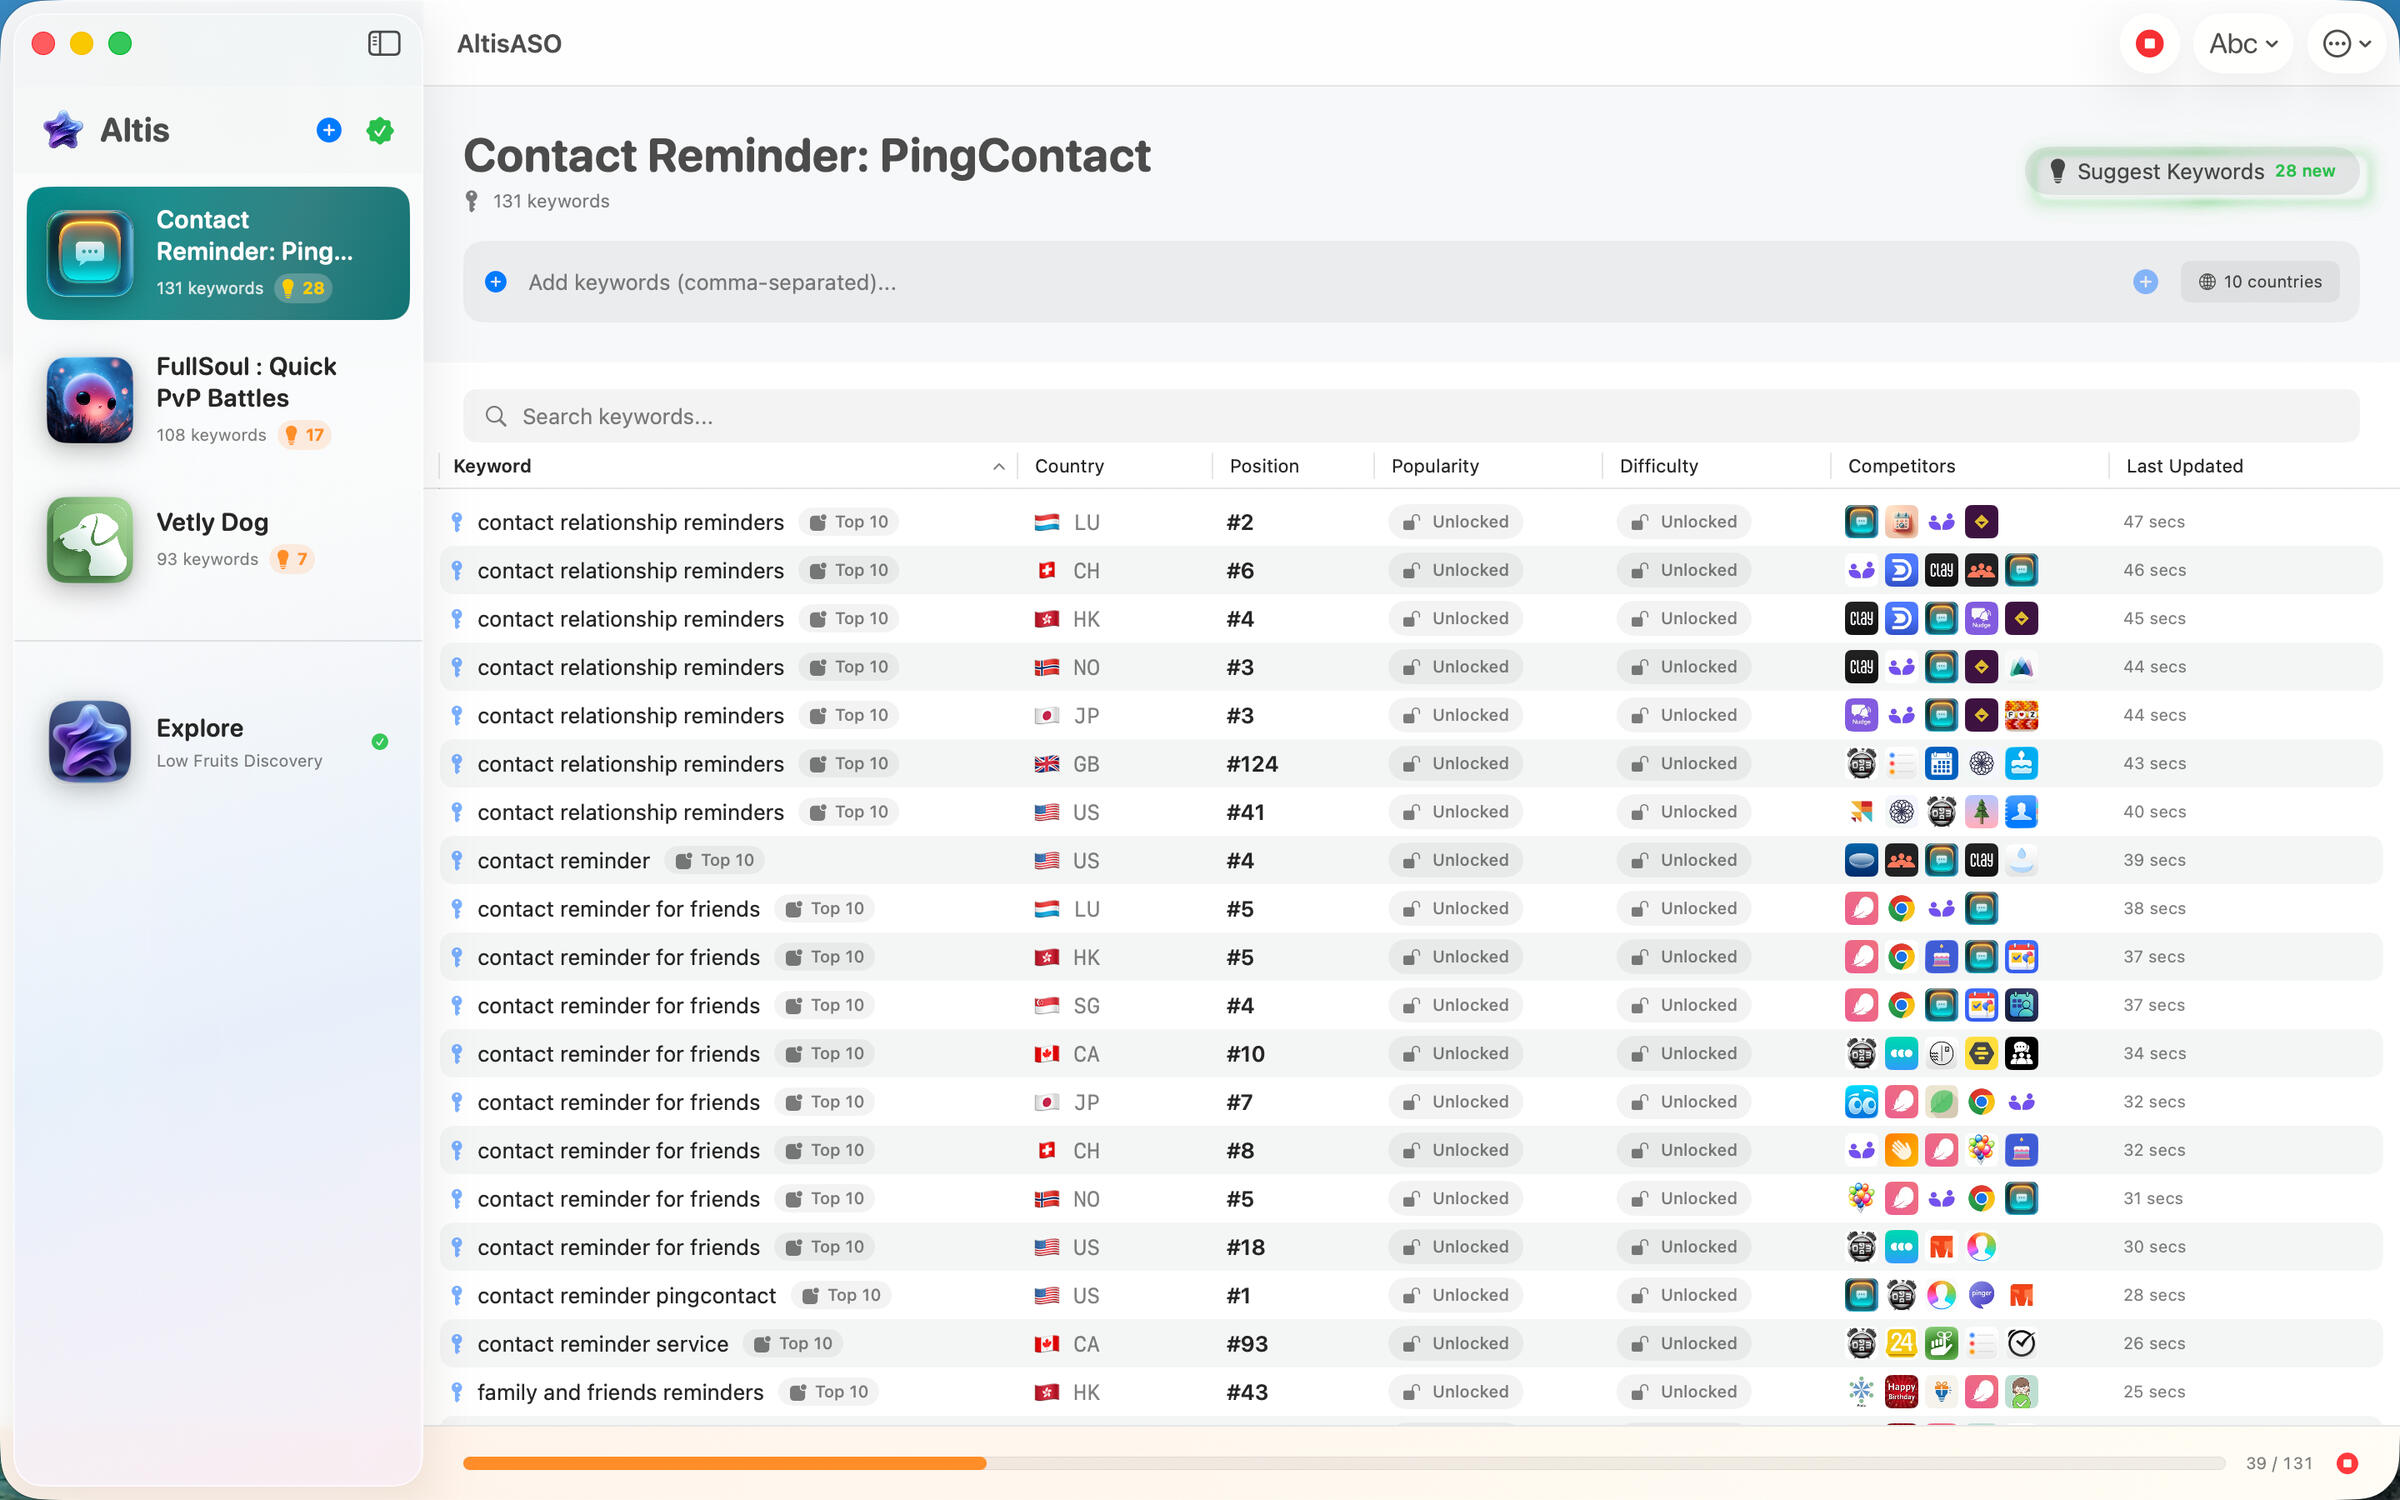Sort by the Position column header
The height and width of the screenshot is (1500, 2400).
coord(1264,466)
